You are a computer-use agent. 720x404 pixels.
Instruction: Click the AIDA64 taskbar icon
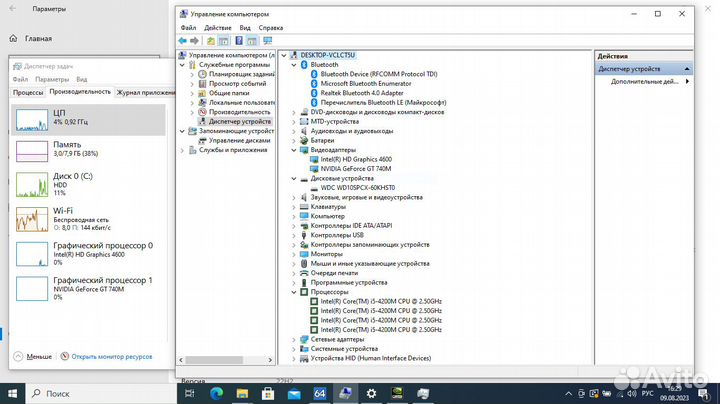[x=320, y=393]
